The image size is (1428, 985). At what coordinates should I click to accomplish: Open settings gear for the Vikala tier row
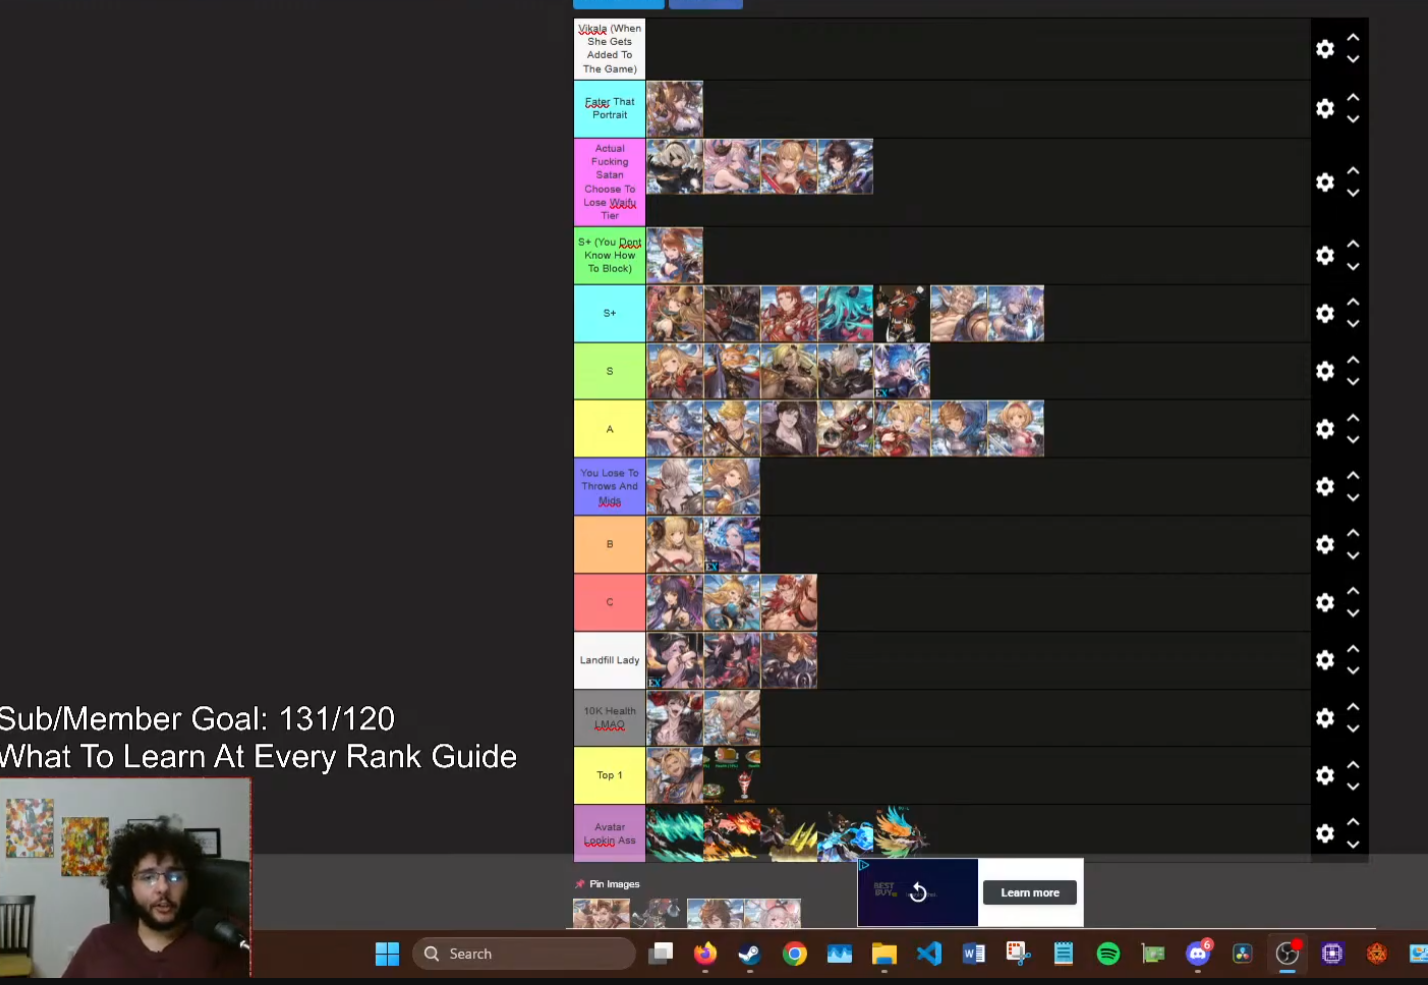coord(1325,49)
